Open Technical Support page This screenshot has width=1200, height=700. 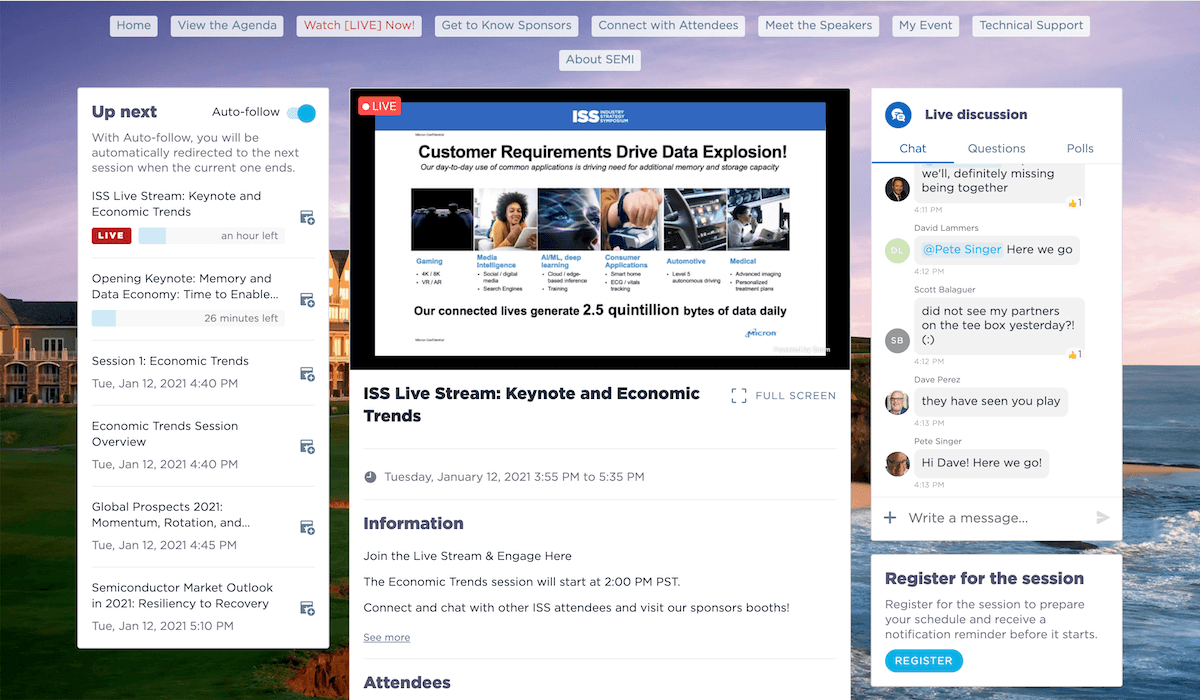point(1031,26)
